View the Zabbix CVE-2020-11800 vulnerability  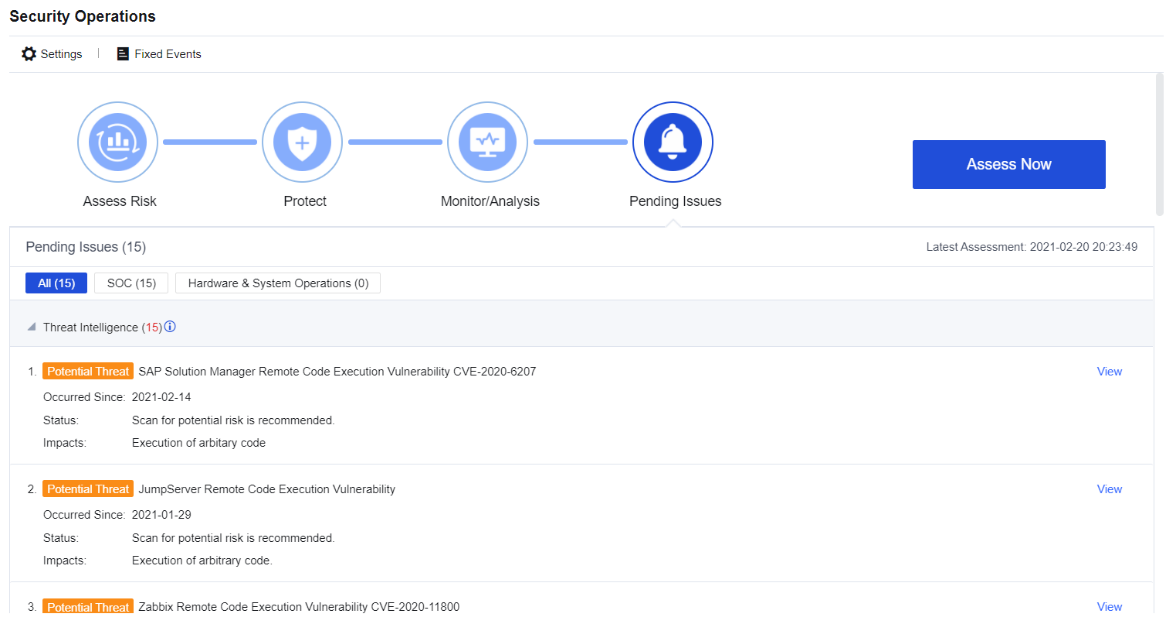(1109, 607)
